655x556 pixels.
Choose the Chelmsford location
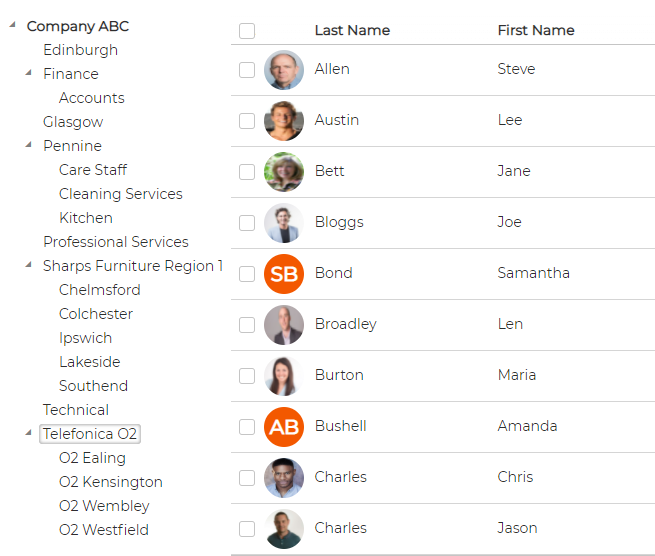99,290
